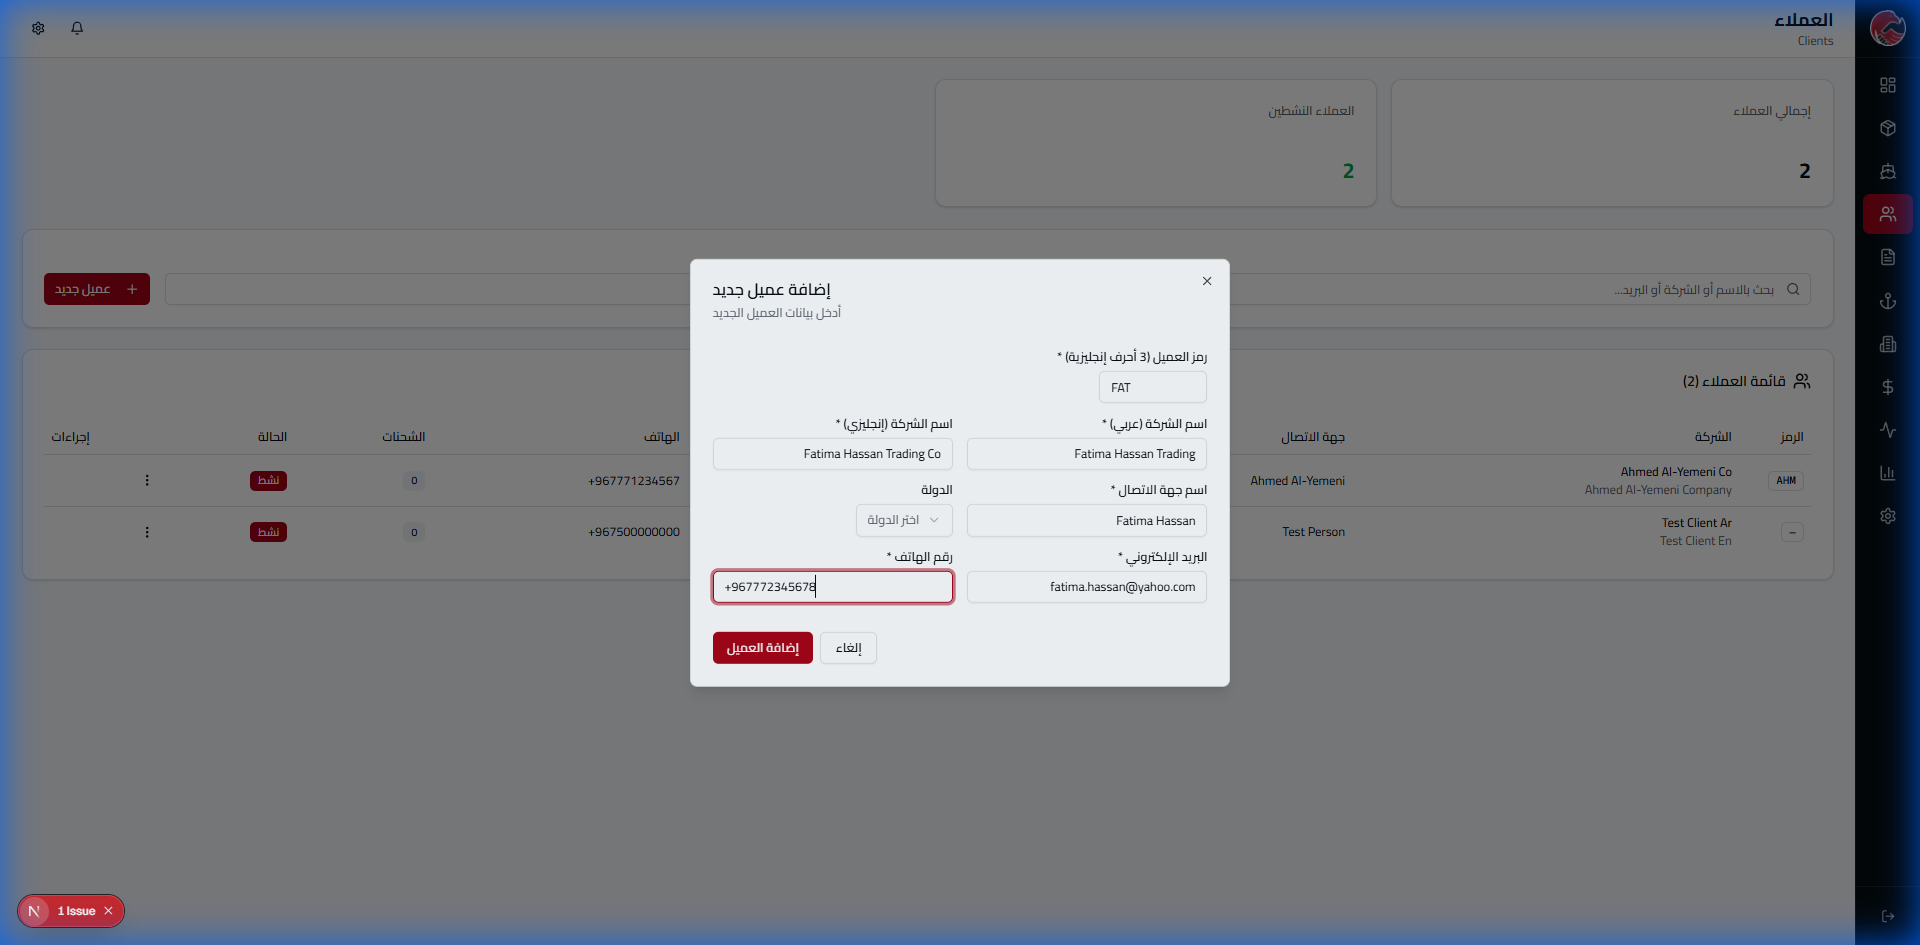Open the ship icon in sidebar
The image size is (1920, 945).
coord(1887,171)
